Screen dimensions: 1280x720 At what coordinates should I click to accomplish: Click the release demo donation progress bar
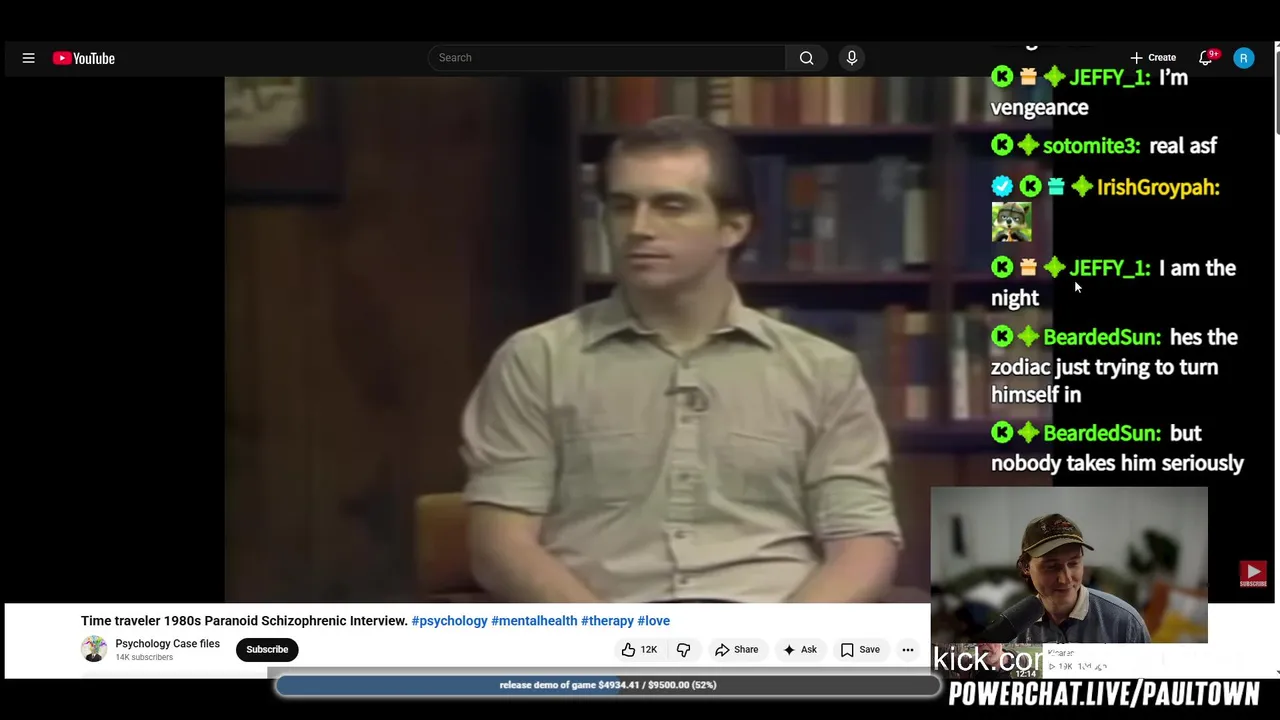tap(607, 685)
